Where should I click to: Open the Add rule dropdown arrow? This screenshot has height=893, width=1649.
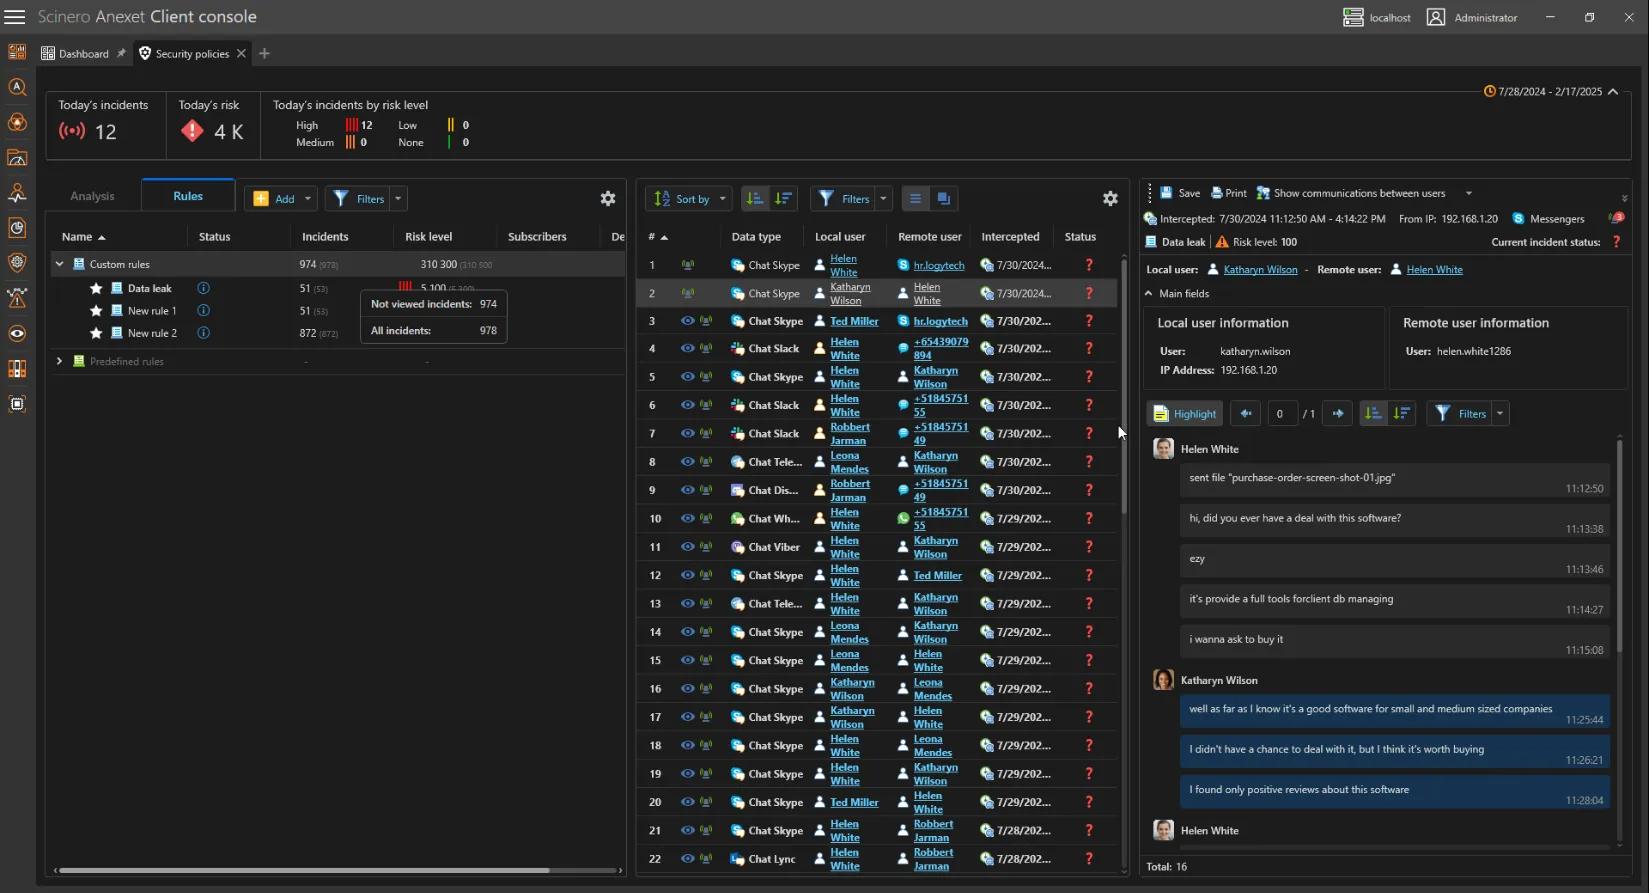(x=308, y=198)
